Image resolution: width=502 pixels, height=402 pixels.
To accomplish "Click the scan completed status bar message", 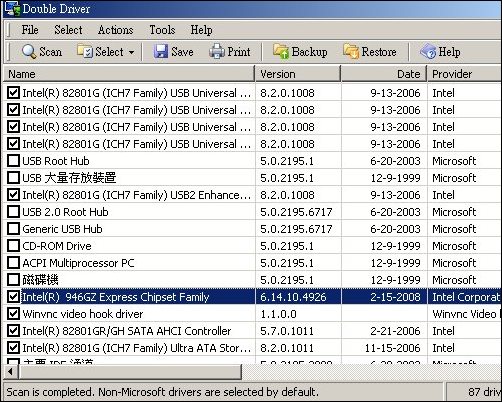I will (162, 392).
